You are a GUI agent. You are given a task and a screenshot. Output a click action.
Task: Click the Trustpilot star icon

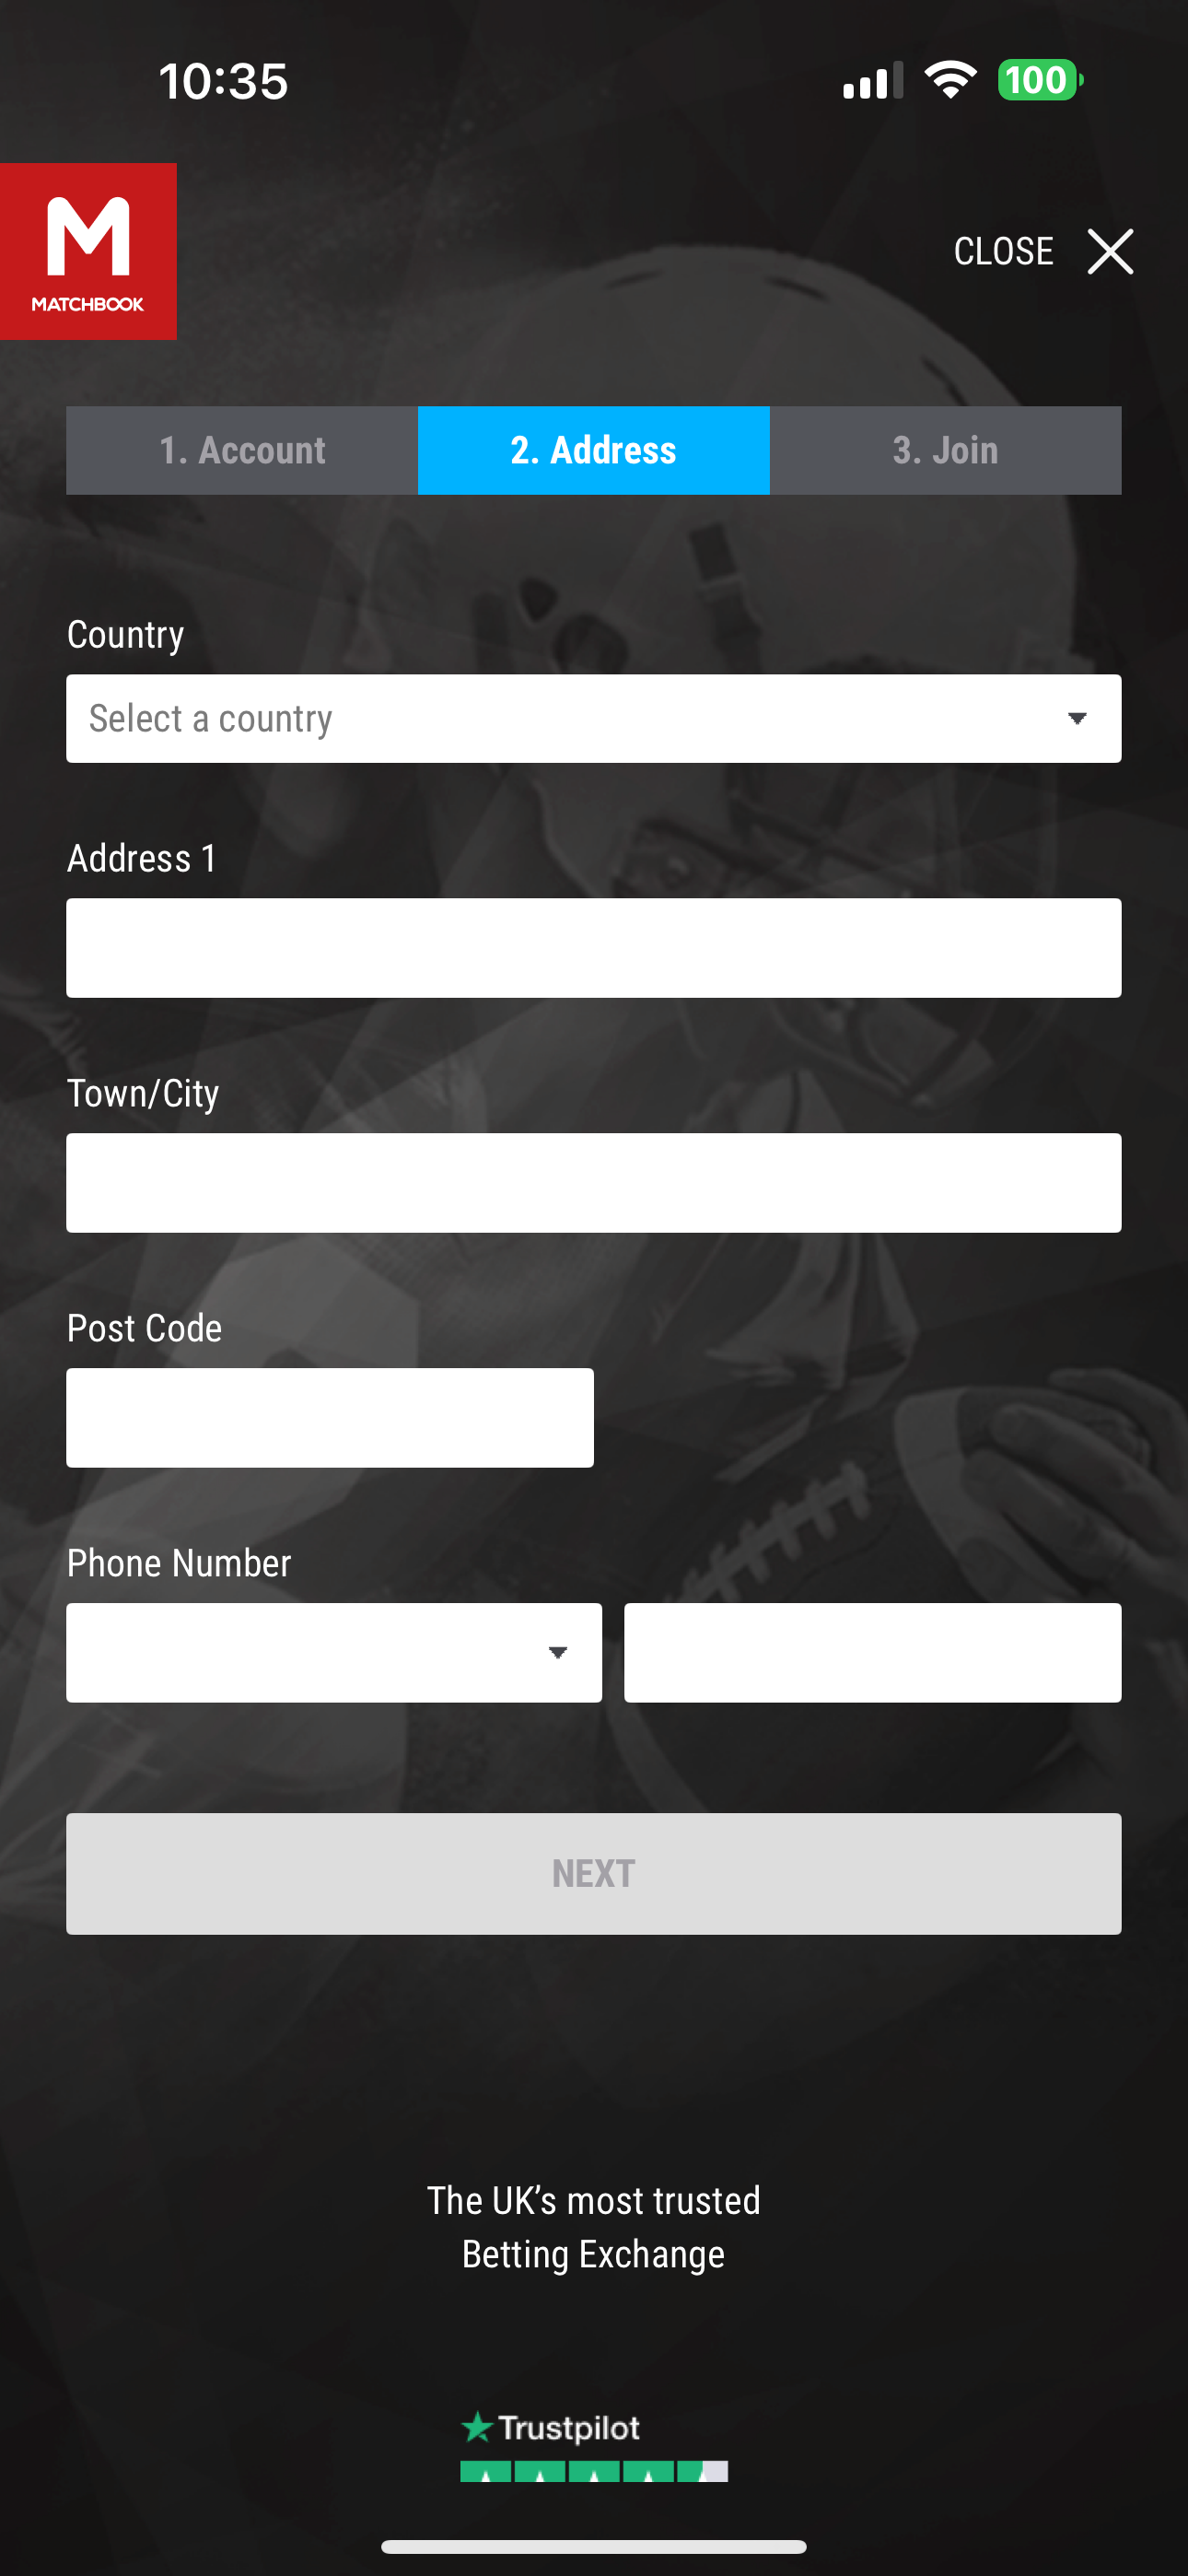[x=477, y=2428]
